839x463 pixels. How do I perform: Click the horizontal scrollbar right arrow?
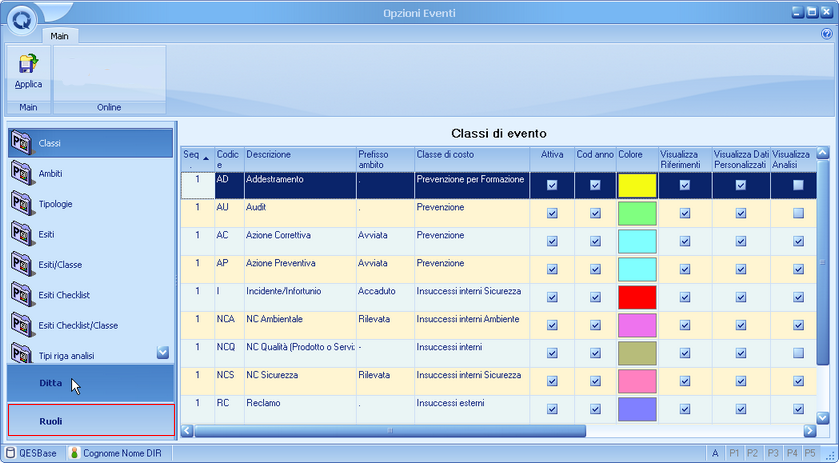[810, 430]
